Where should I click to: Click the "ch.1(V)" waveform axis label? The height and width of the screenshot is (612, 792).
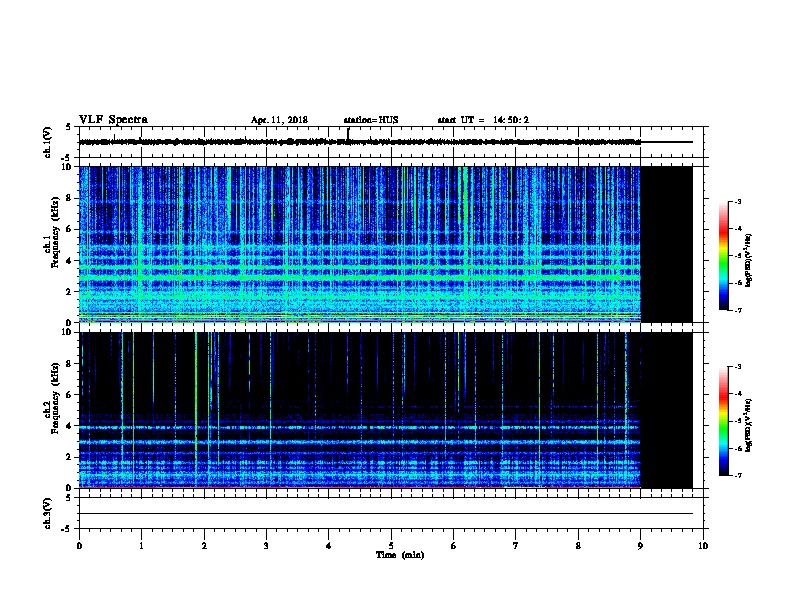pyautogui.click(x=47, y=142)
